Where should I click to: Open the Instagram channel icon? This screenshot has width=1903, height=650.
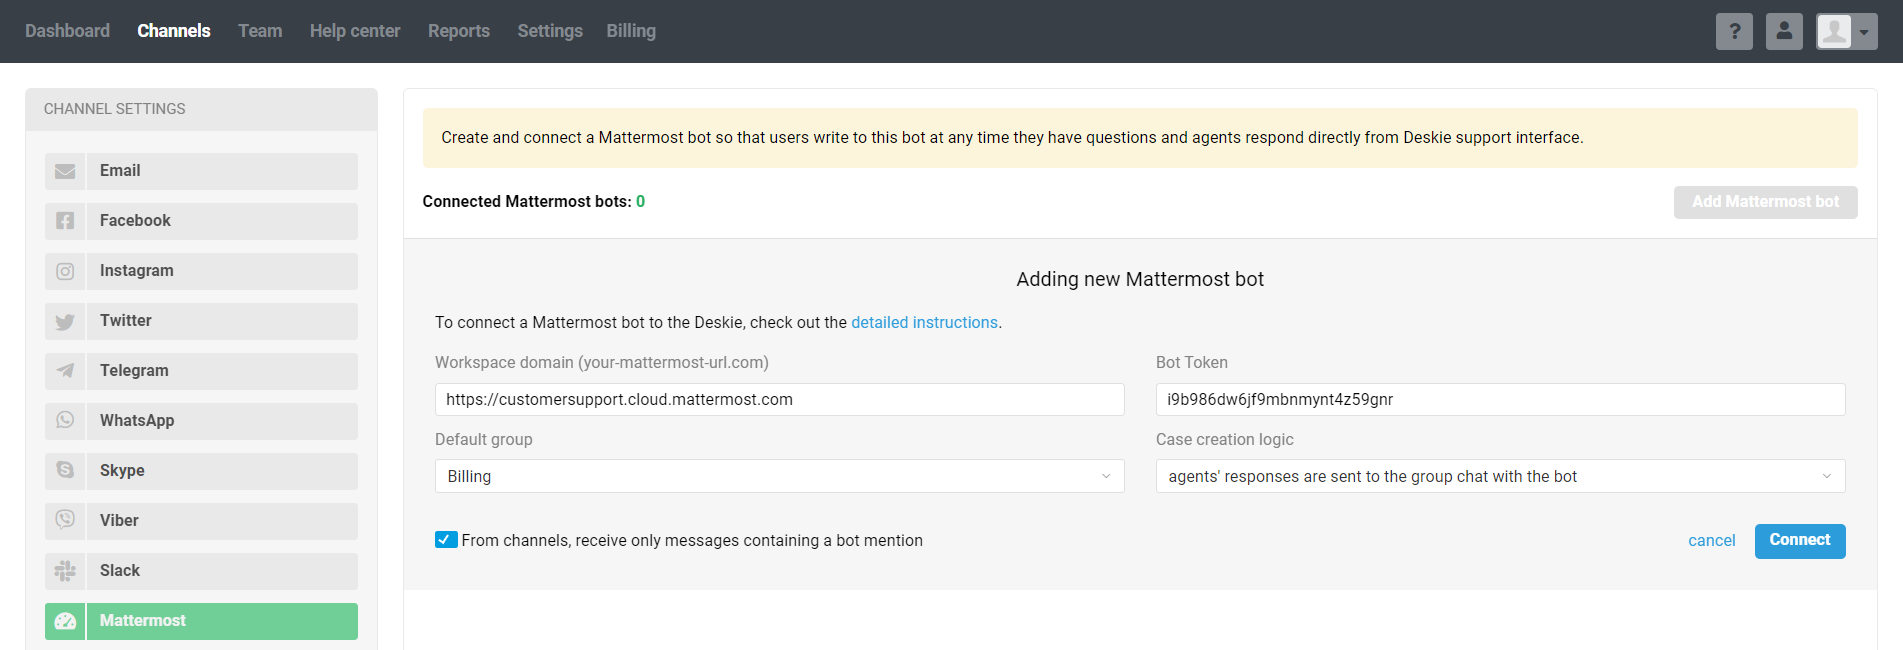[x=65, y=271]
